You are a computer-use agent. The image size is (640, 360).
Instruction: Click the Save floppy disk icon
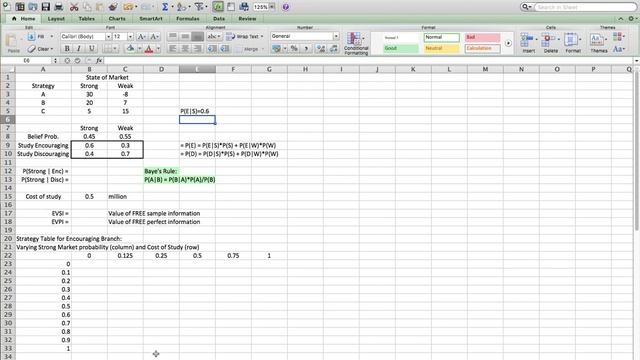[46, 7]
